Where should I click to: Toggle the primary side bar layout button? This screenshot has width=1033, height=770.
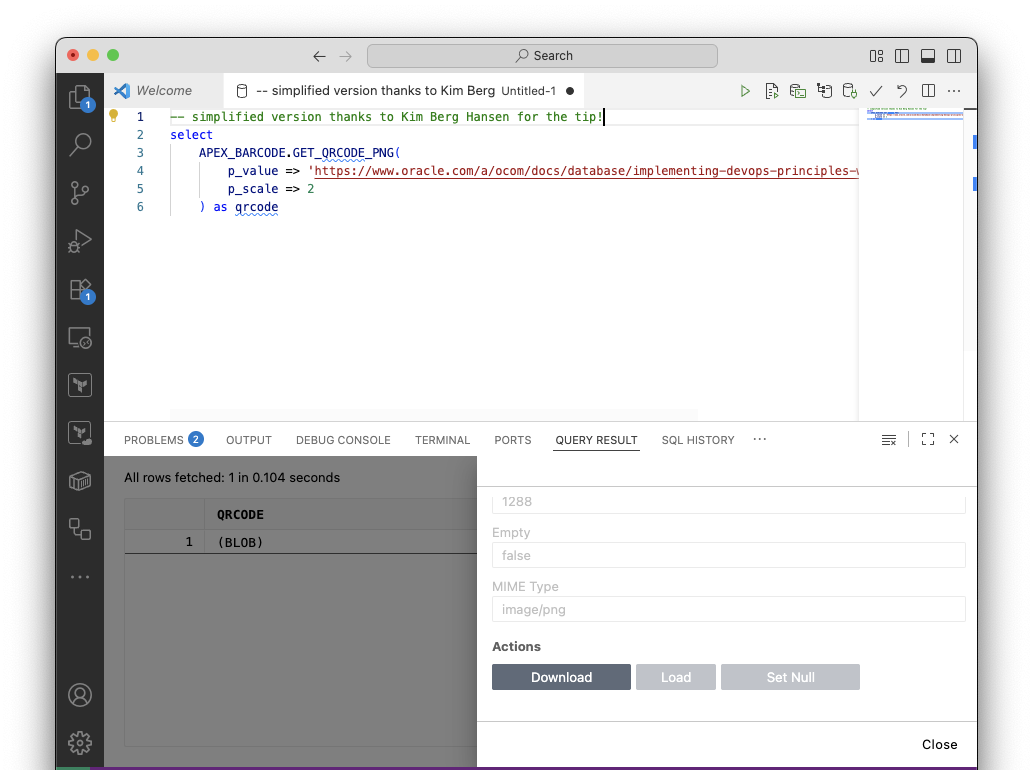coord(902,56)
